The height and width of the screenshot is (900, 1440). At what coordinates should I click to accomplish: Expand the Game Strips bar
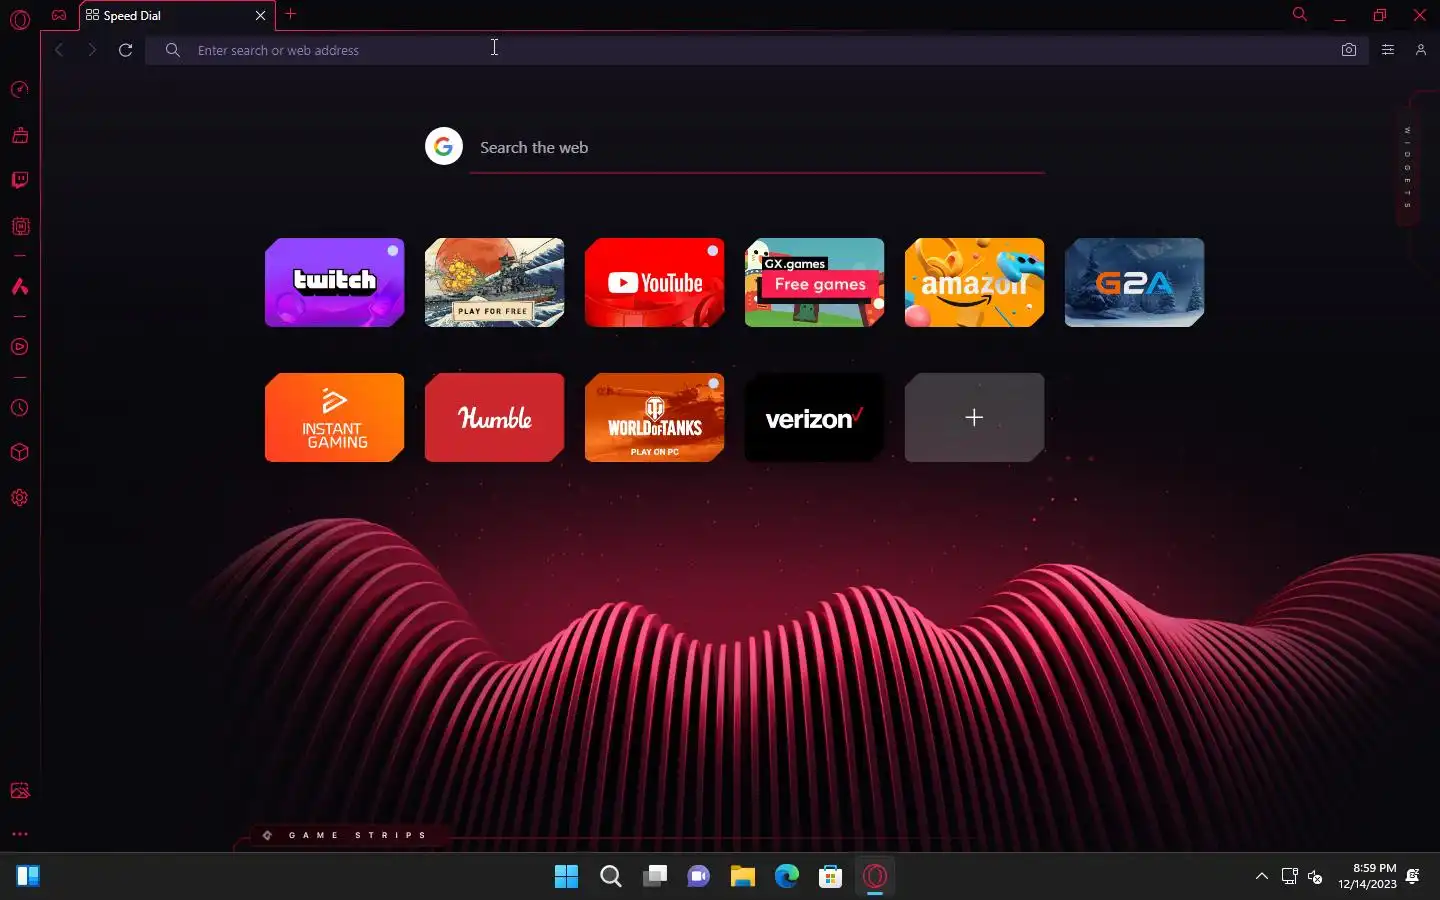347,835
